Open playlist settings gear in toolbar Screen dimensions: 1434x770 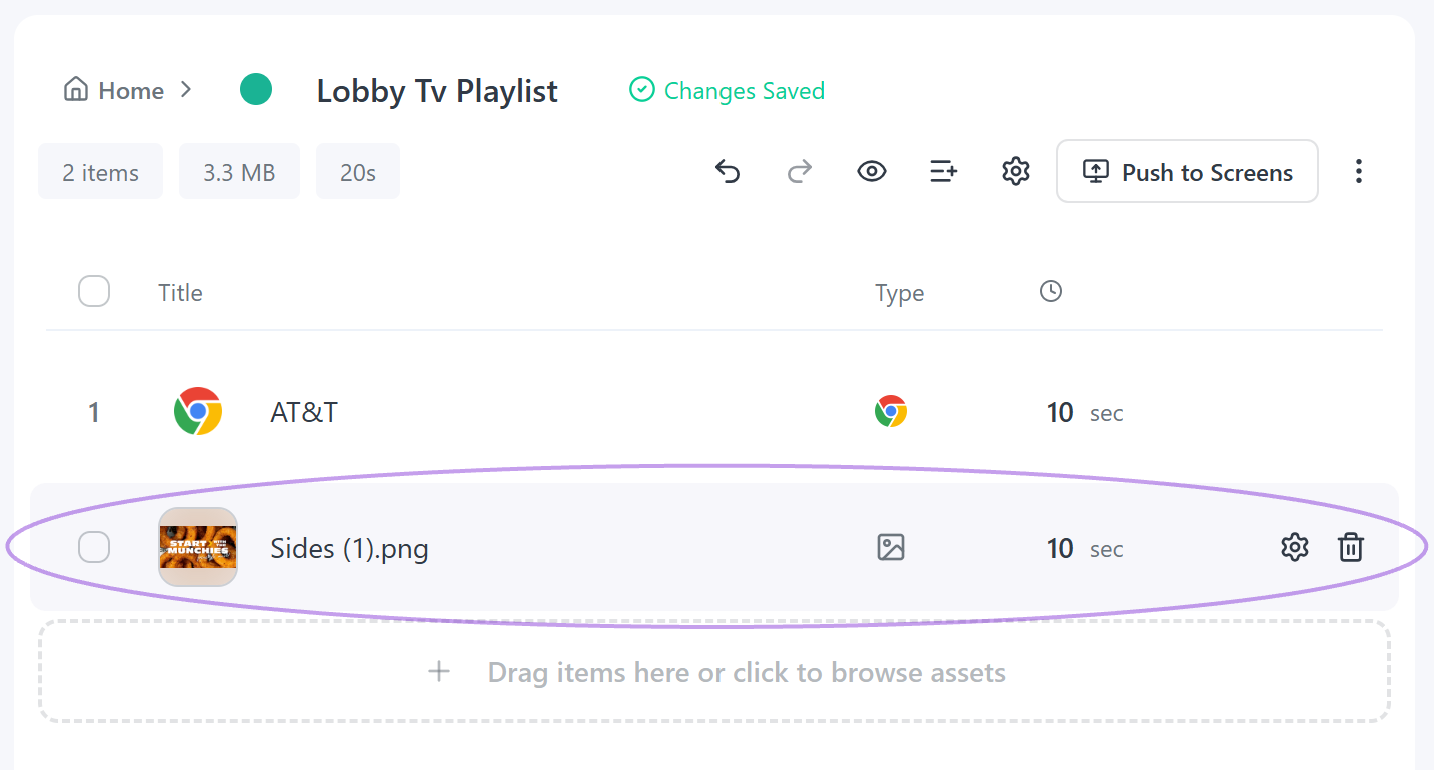pyautogui.click(x=1016, y=172)
